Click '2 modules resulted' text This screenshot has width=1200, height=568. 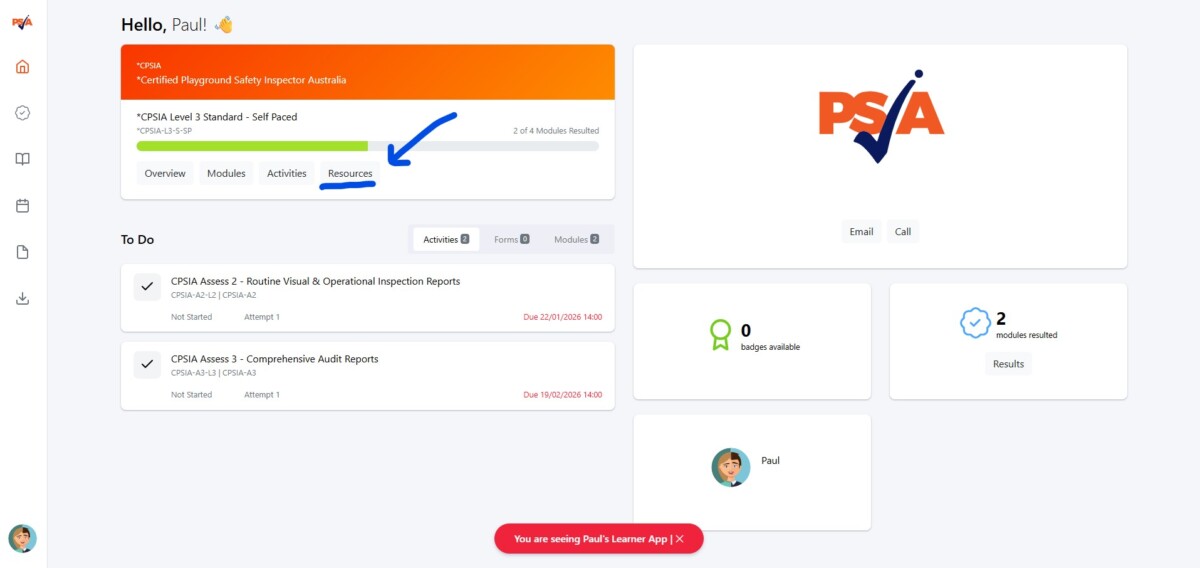click(1026, 326)
